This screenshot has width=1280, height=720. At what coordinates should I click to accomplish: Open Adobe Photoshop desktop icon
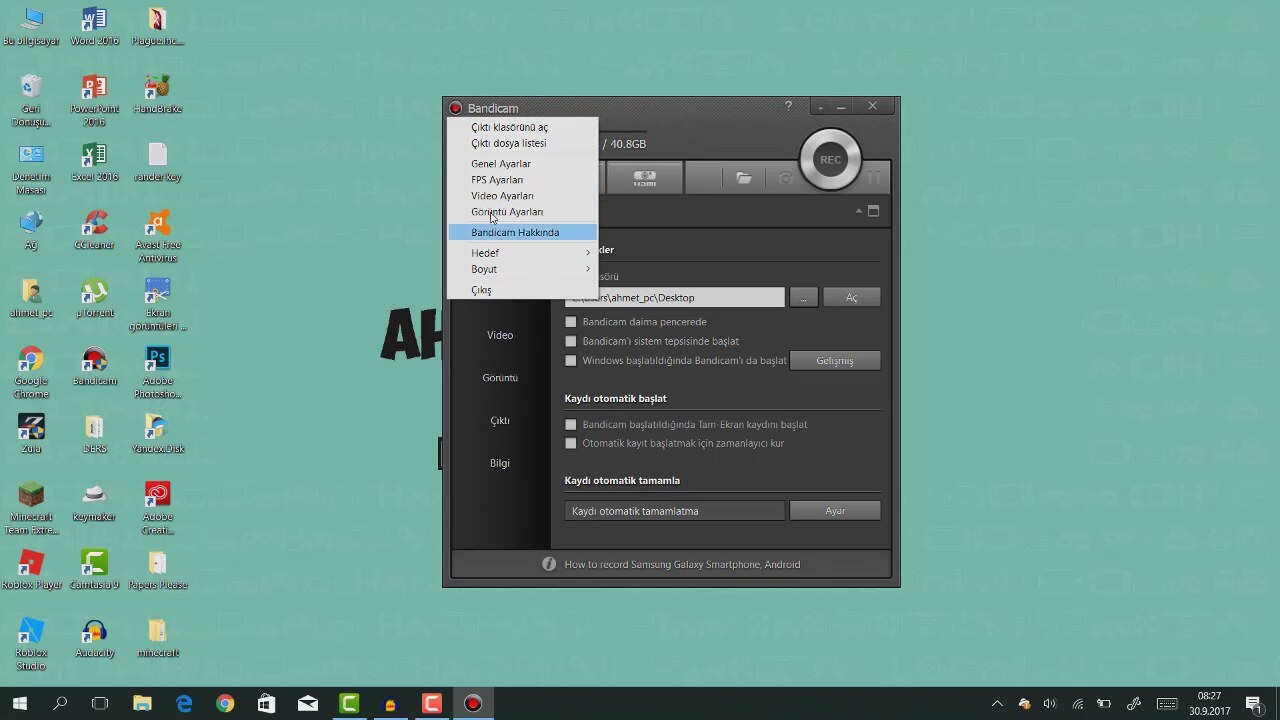point(157,373)
